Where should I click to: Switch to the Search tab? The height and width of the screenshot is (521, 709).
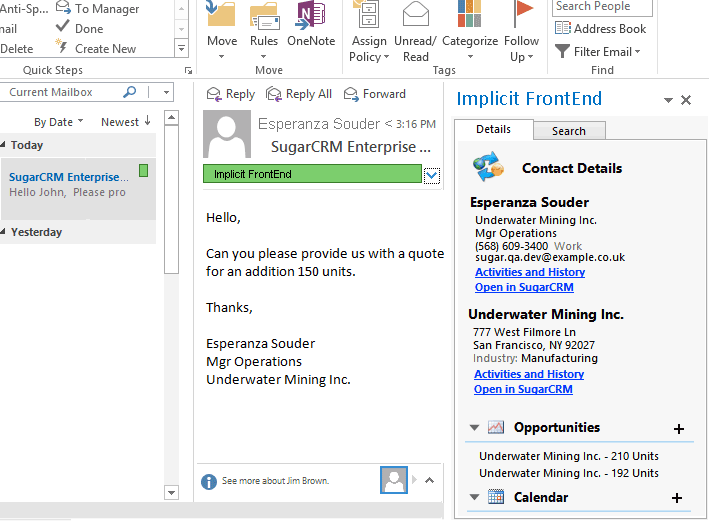pyautogui.click(x=569, y=131)
